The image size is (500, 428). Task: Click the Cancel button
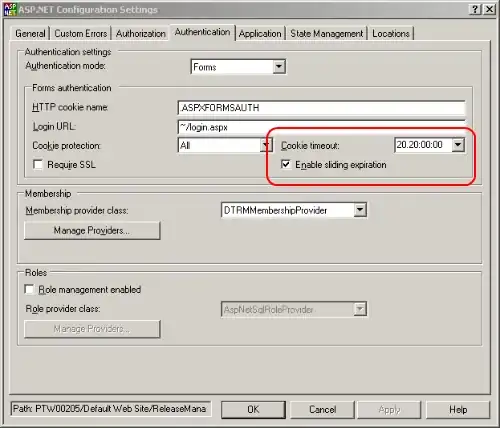click(322, 409)
